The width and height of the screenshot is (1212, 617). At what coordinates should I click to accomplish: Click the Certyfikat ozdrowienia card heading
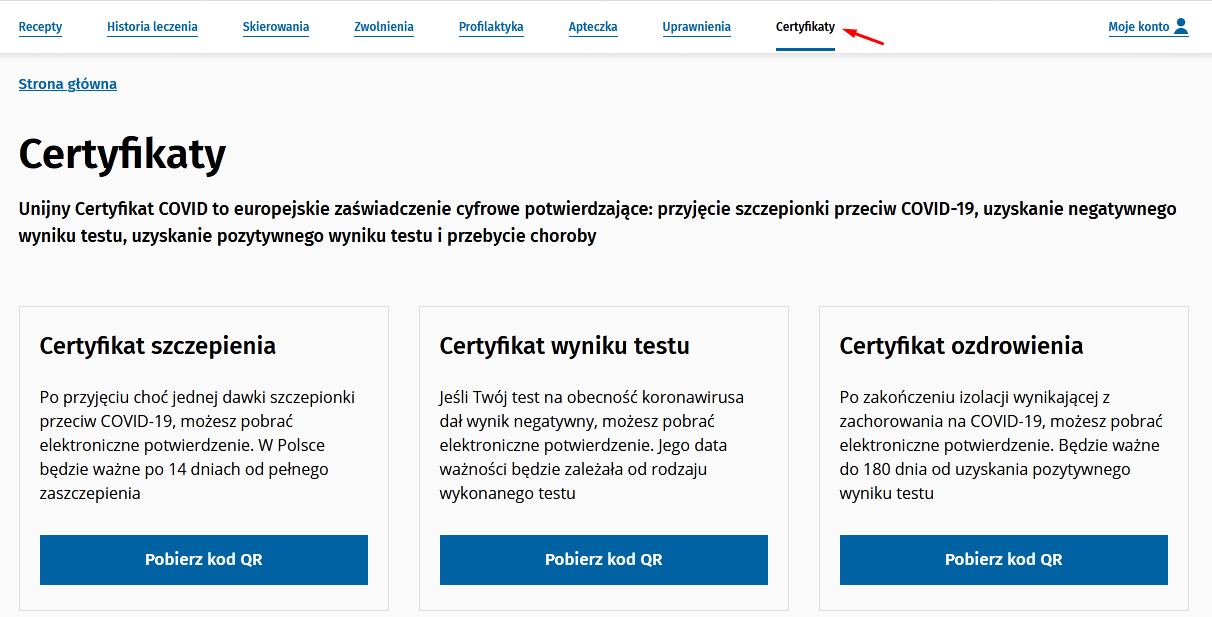point(961,346)
